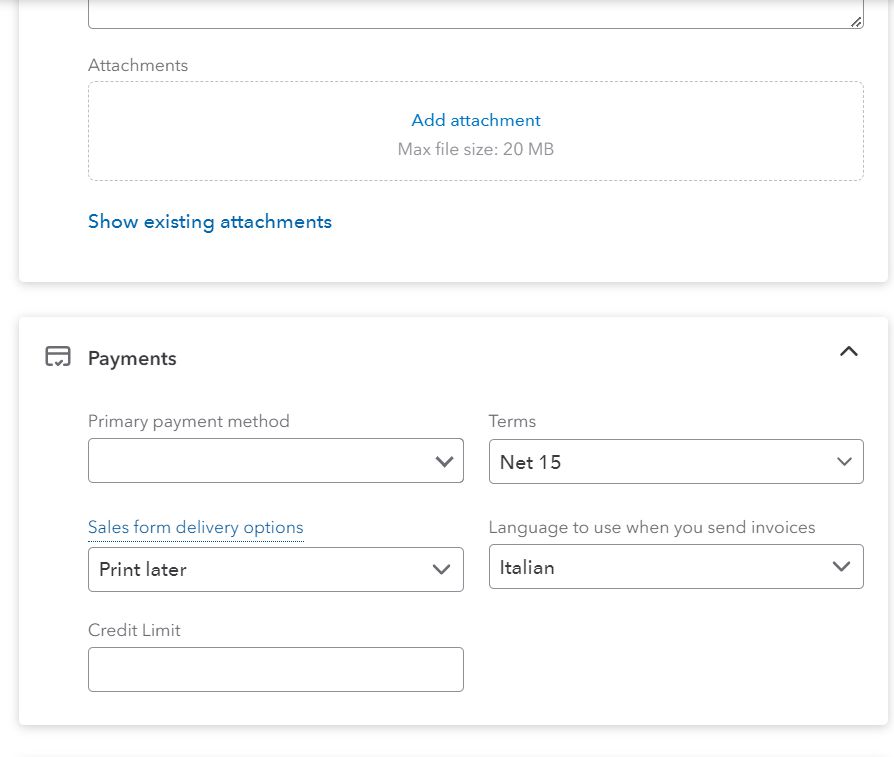Image resolution: width=894 pixels, height=757 pixels.
Task: Open the Primary payment method dropdown
Action: (276, 461)
